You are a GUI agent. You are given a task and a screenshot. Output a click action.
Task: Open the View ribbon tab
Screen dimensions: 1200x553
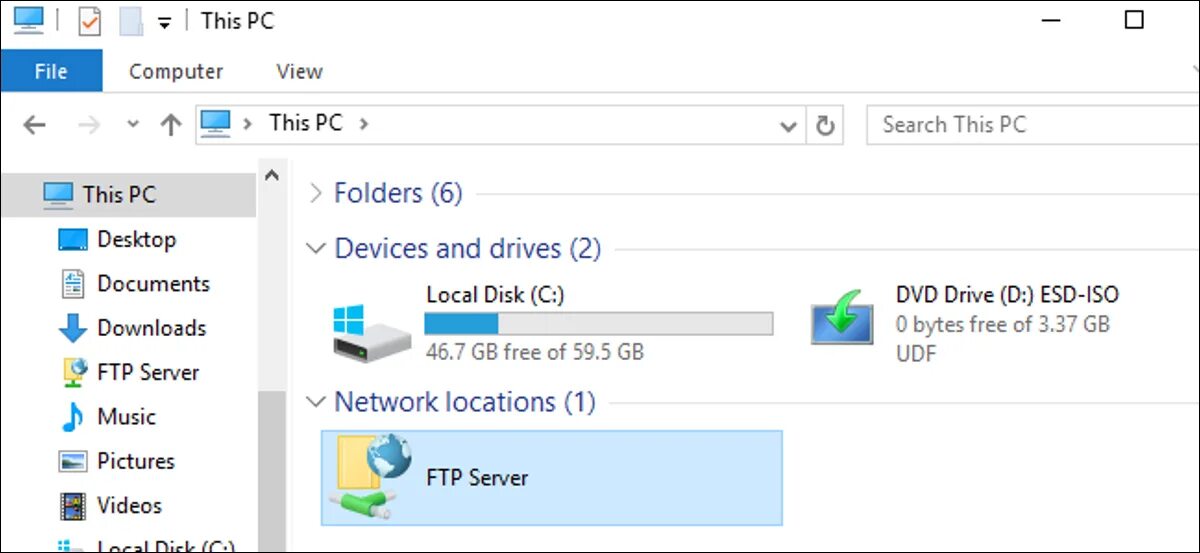click(x=299, y=71)
